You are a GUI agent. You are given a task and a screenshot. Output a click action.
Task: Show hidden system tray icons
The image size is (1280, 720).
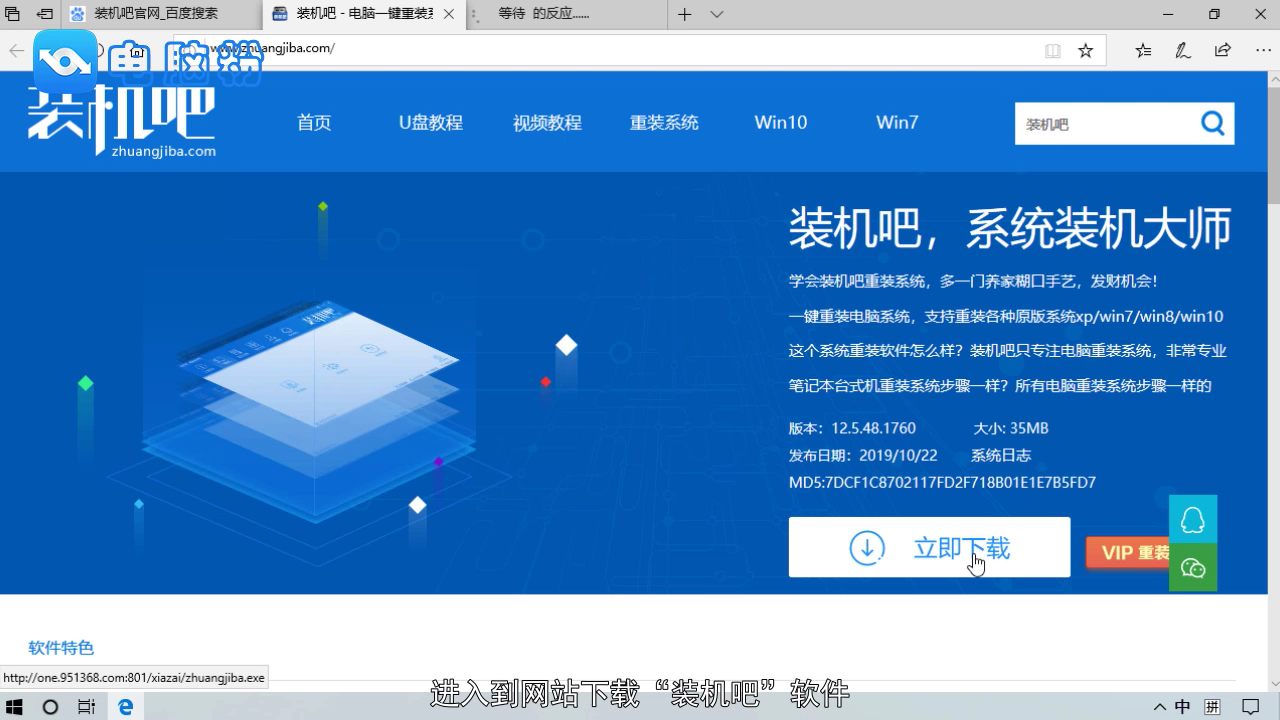pos(1160,706)
